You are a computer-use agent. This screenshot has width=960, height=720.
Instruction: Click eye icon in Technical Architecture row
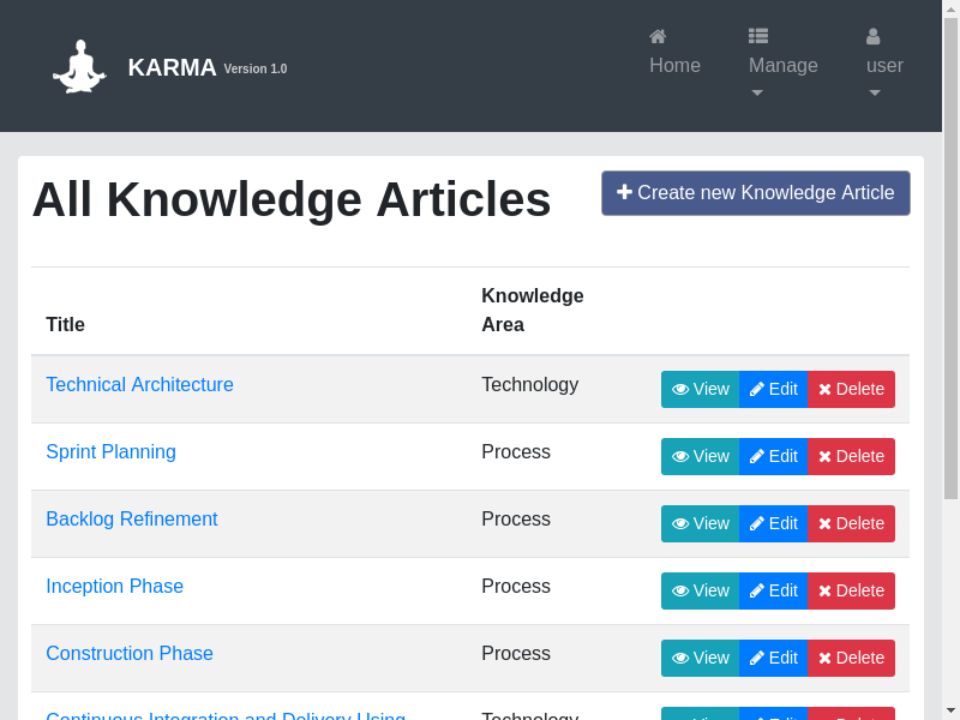tap(680, 389)
